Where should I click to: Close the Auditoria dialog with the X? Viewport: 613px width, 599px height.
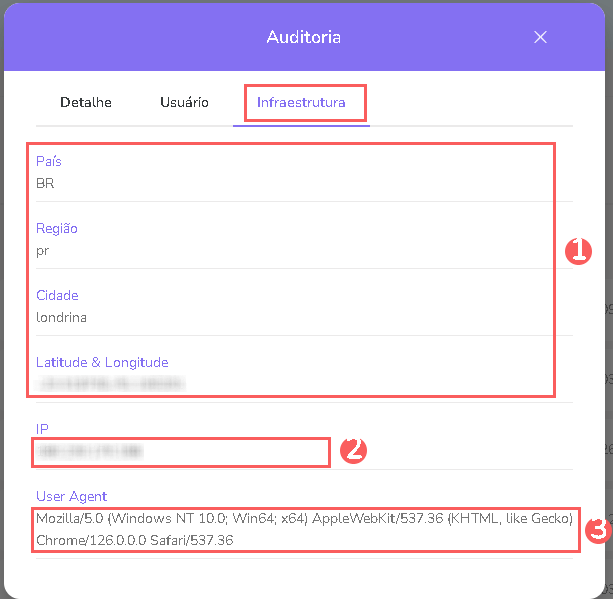pos(540,37)
